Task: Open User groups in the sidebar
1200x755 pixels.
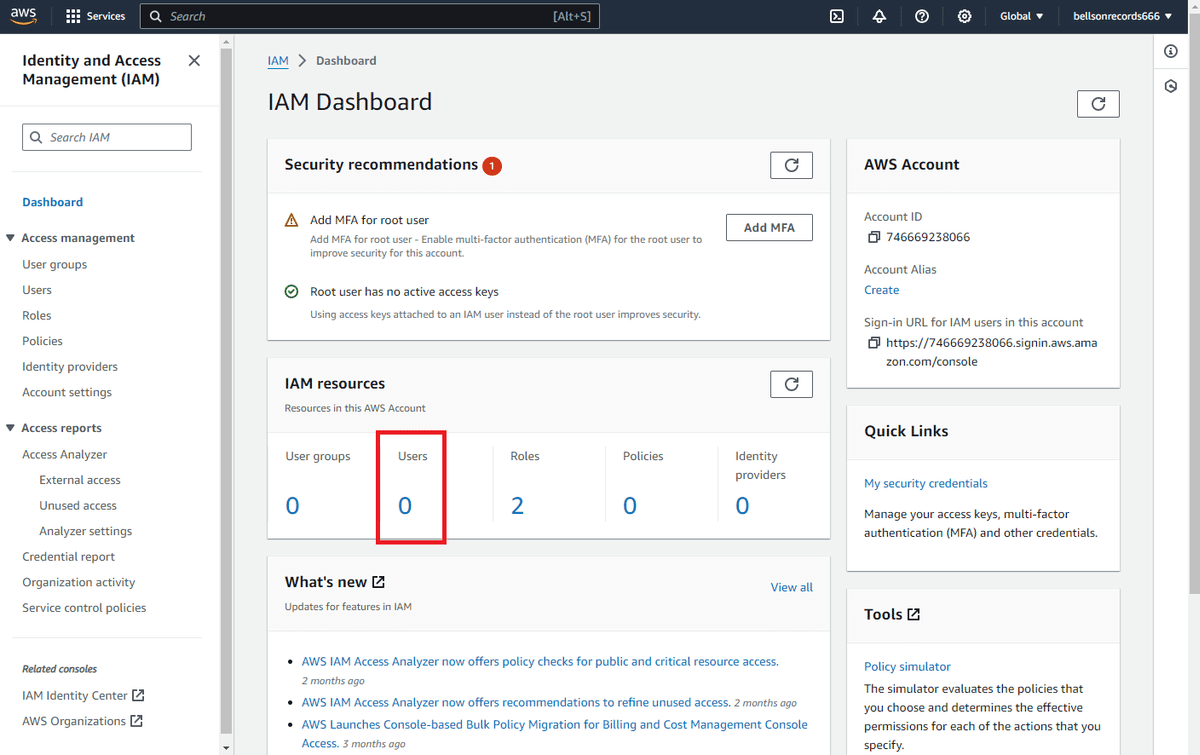Action: pyautogui.click(x=55, y=265)
